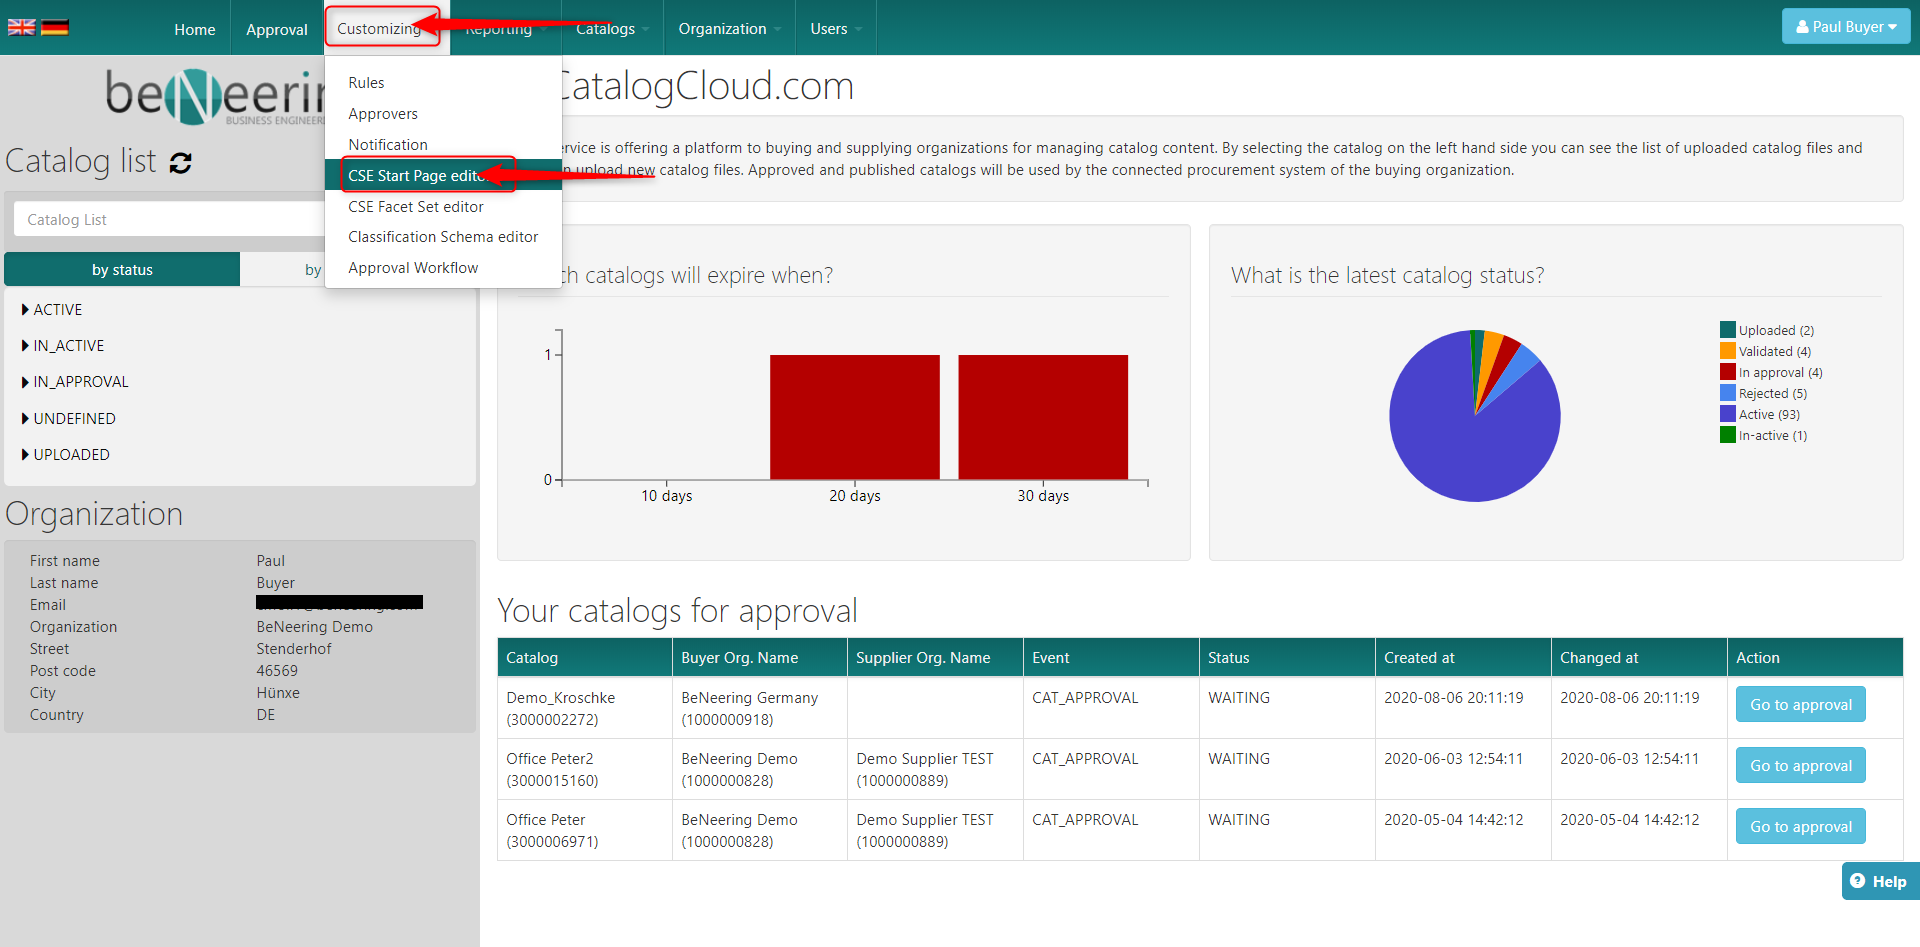Viewport: 1920px width, 947px height.
Task: Switch language to English via UK flag
Action: click(21, 27)
